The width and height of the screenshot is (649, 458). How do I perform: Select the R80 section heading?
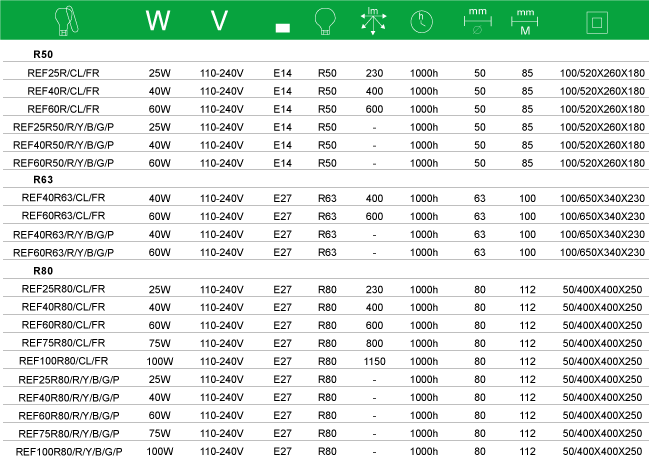(x=43, y=271)
